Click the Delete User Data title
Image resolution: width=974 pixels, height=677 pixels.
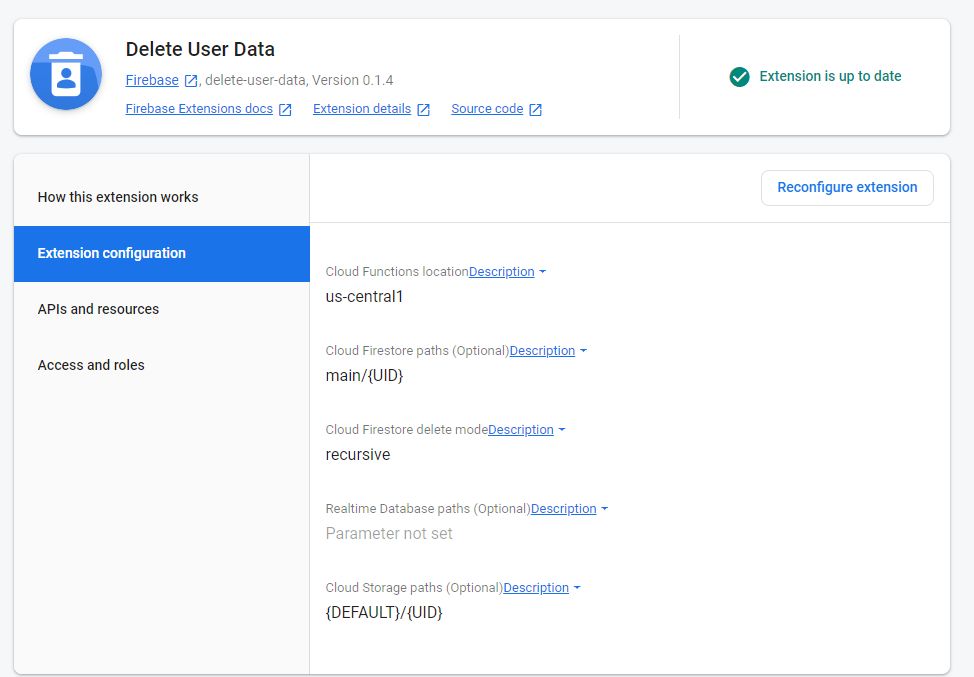200,49
